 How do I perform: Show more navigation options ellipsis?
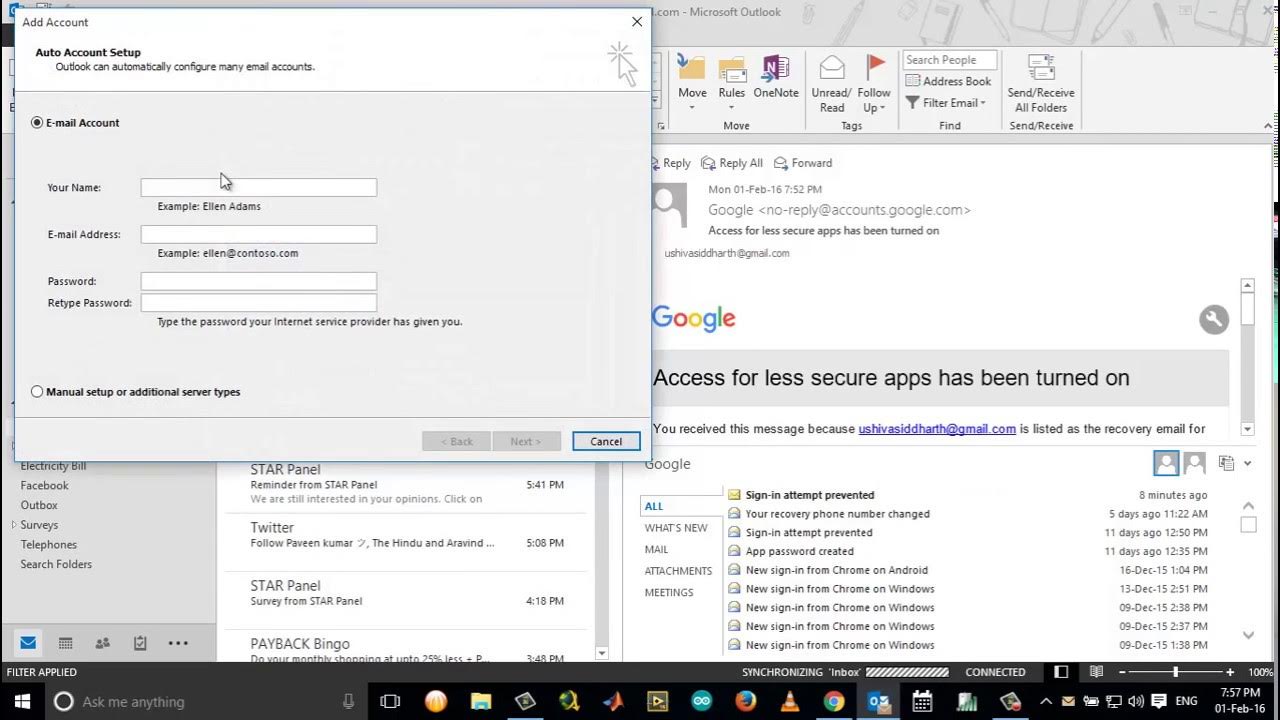click(x=178, y=643)
